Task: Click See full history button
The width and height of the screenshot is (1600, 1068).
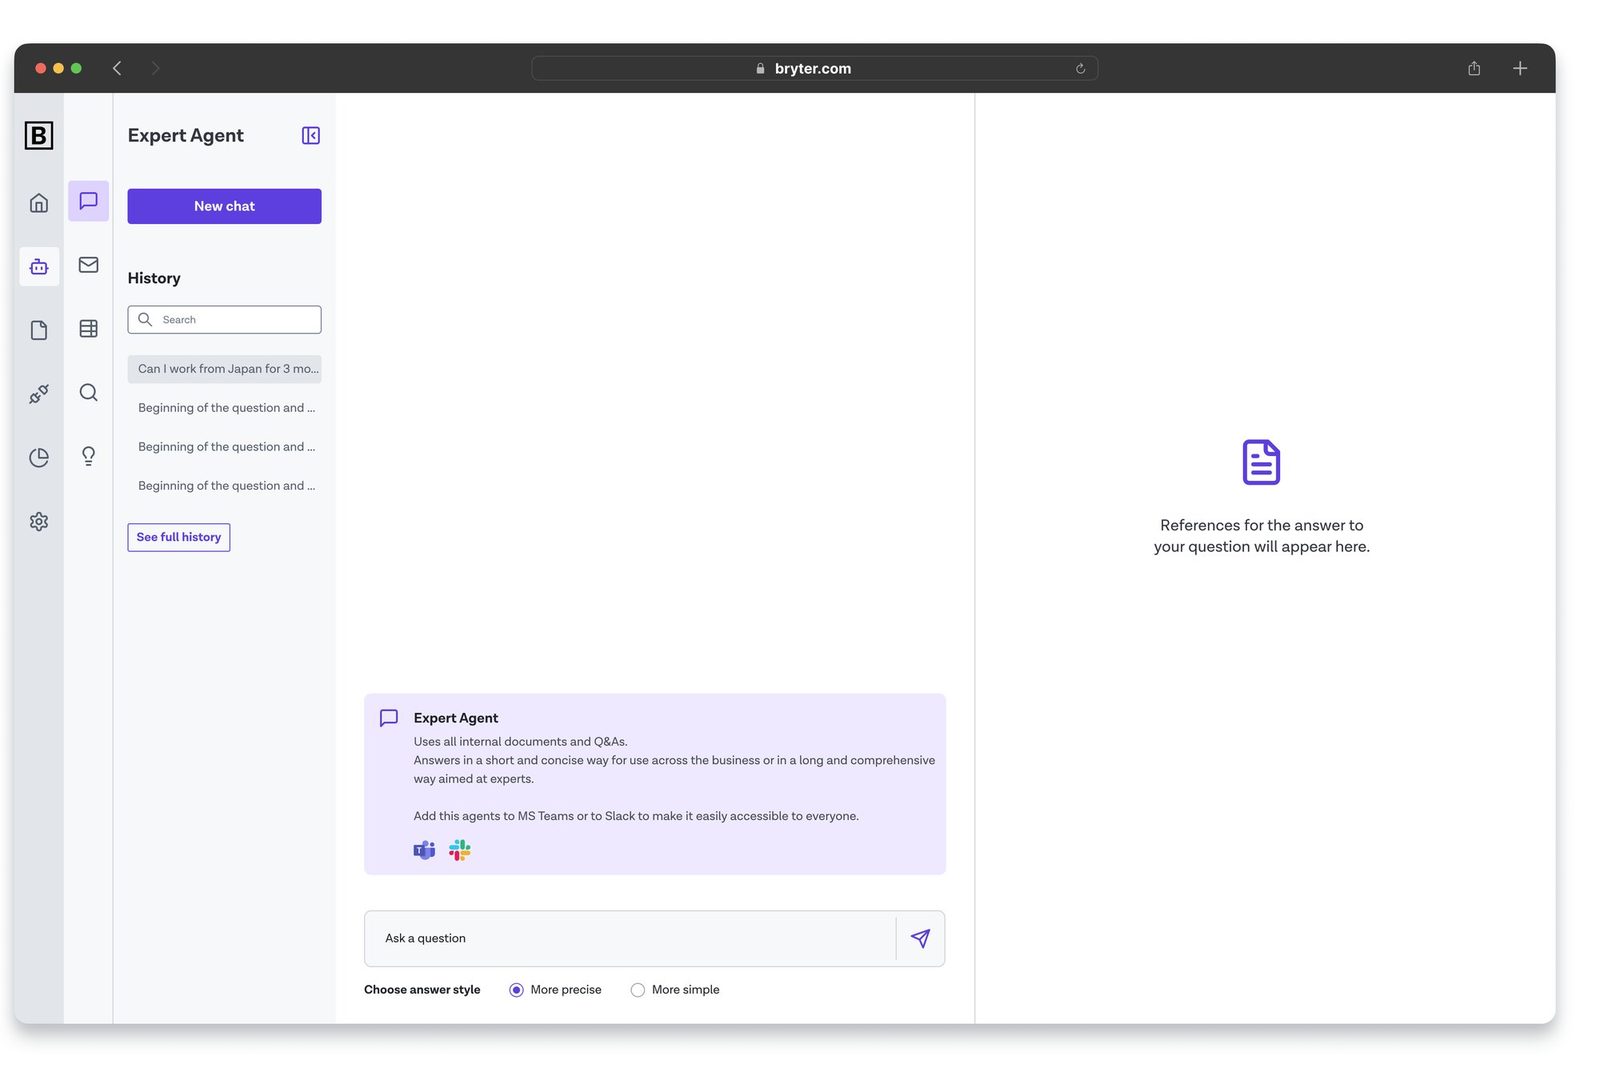Action: click(179, 537)
